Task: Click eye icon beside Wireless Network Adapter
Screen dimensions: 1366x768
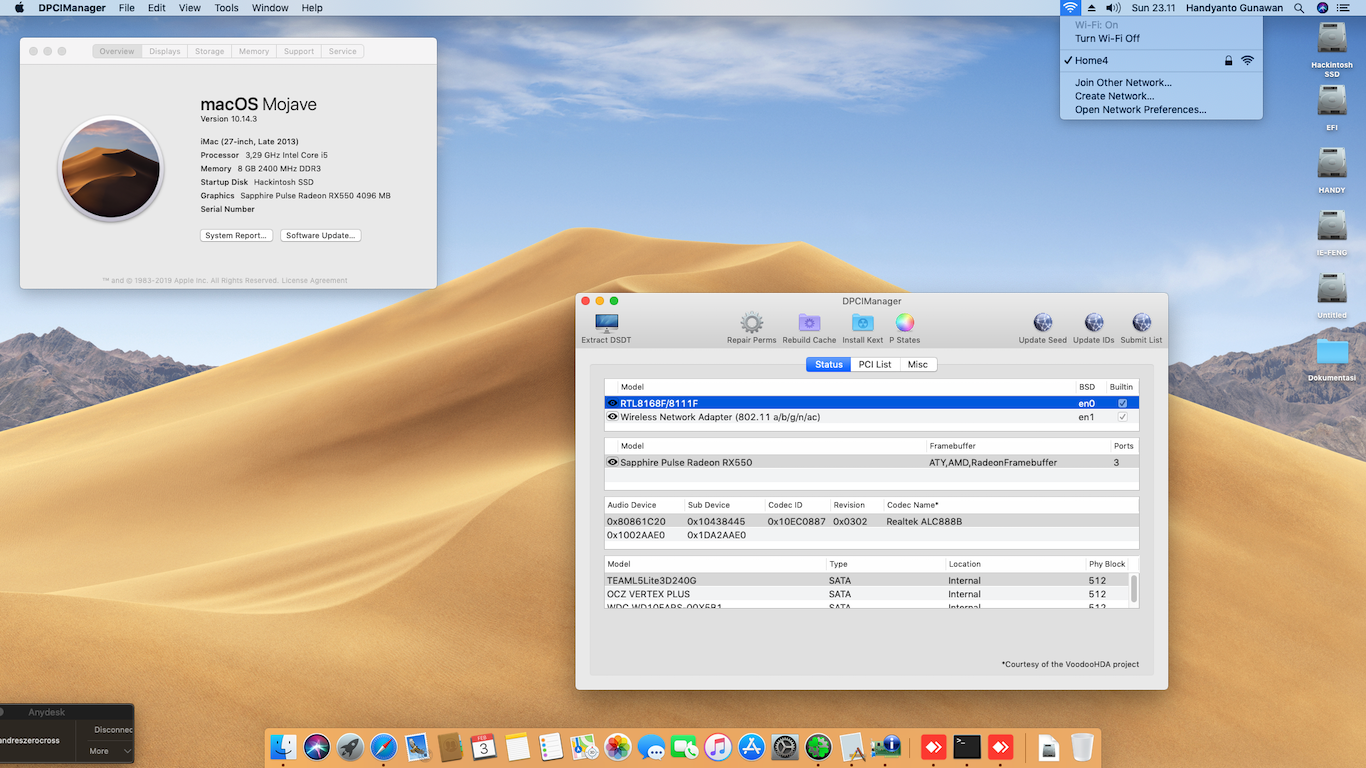Action: point(613,417)
